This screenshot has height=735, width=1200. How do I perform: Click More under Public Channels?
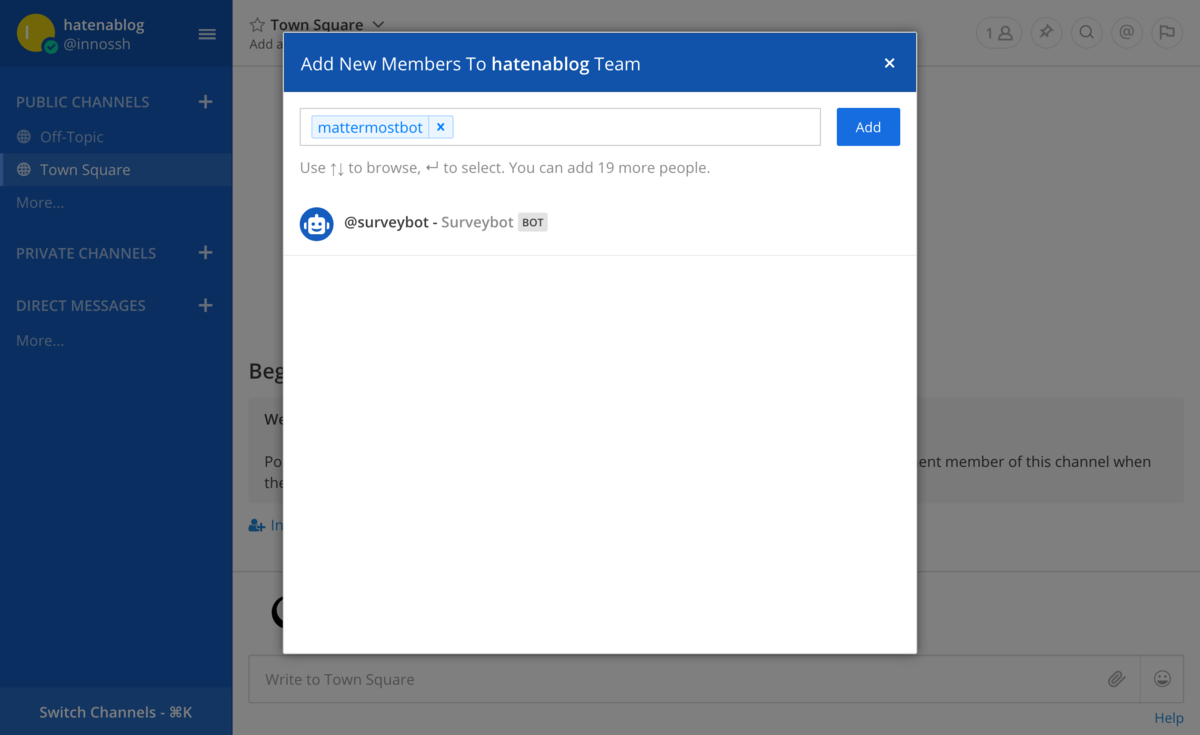coord(40,202)
